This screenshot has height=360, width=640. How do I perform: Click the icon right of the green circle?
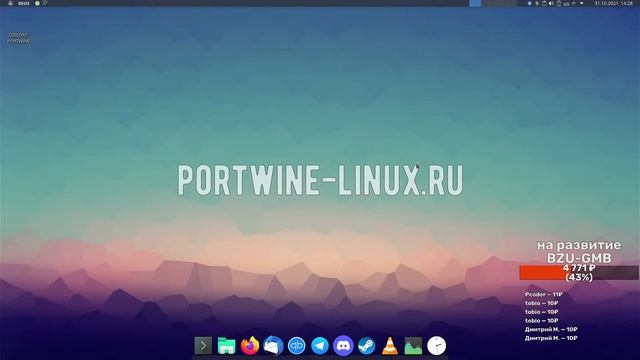pyautogui.click(x=45, y=3)
